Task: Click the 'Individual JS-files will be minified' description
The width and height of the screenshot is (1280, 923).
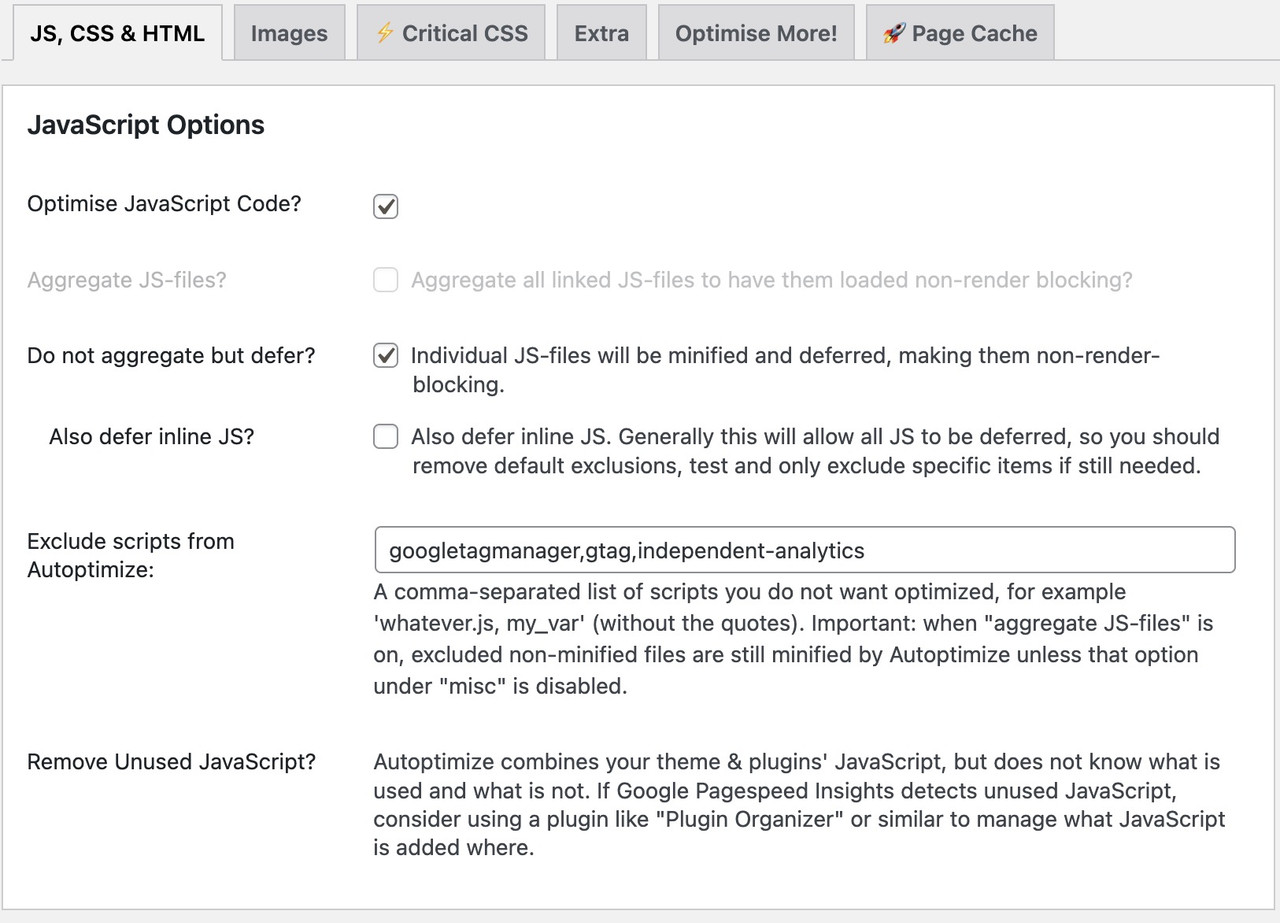Action: (786, 370)
